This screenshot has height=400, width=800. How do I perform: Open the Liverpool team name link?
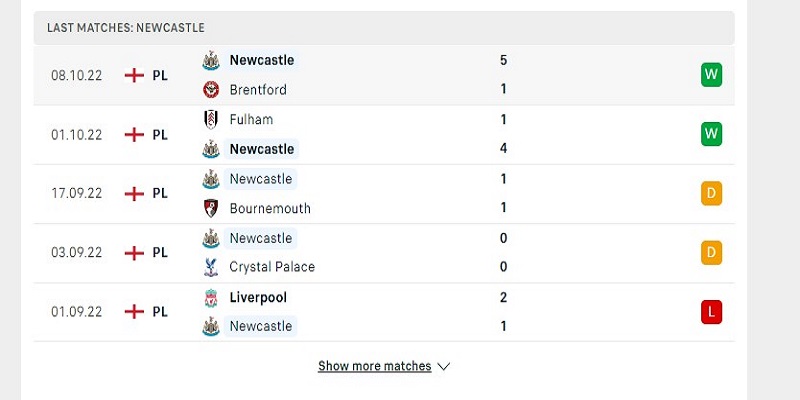click(258, 297)
